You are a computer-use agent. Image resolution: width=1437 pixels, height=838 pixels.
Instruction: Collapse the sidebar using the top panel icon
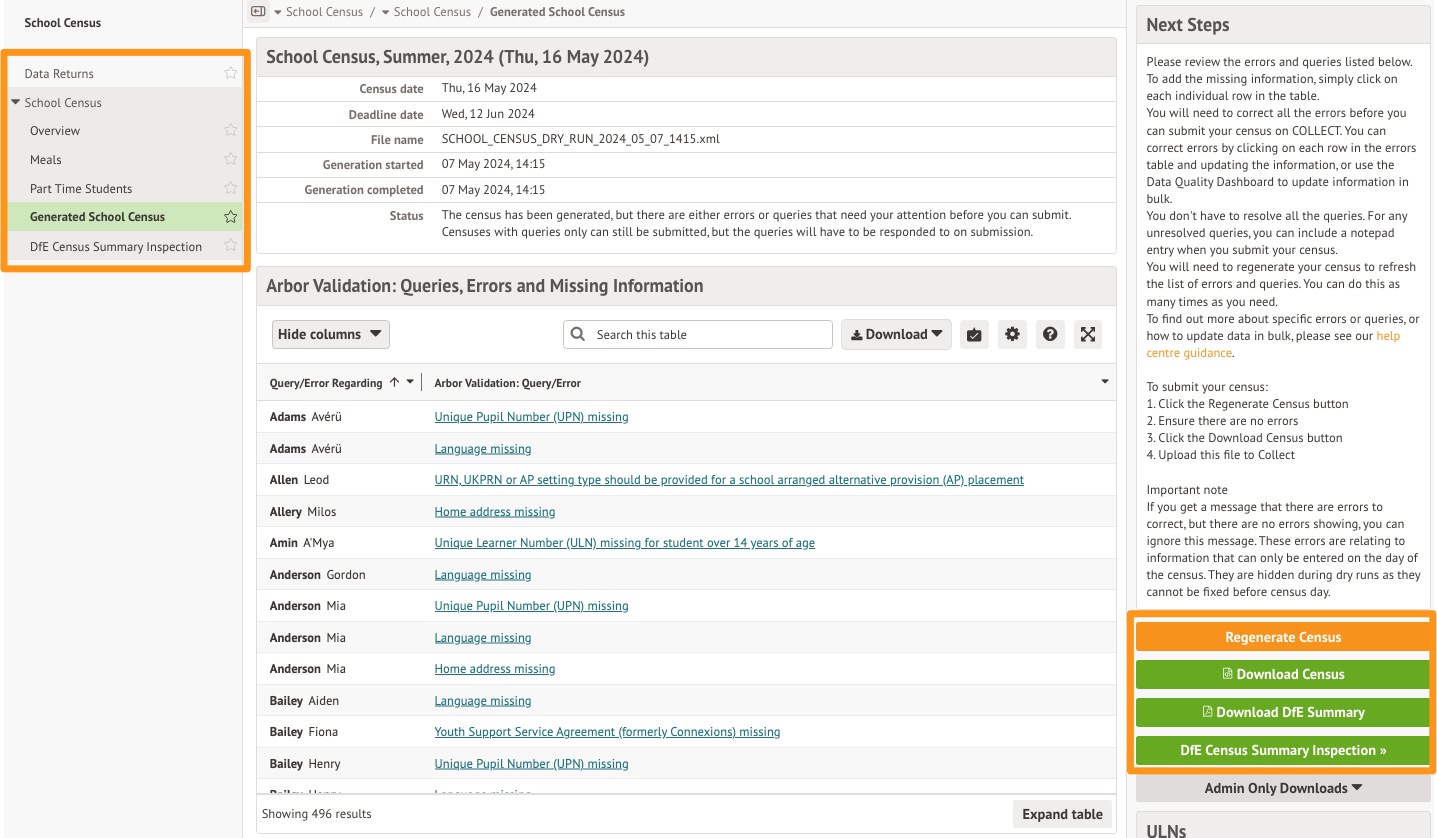[258, 12]
